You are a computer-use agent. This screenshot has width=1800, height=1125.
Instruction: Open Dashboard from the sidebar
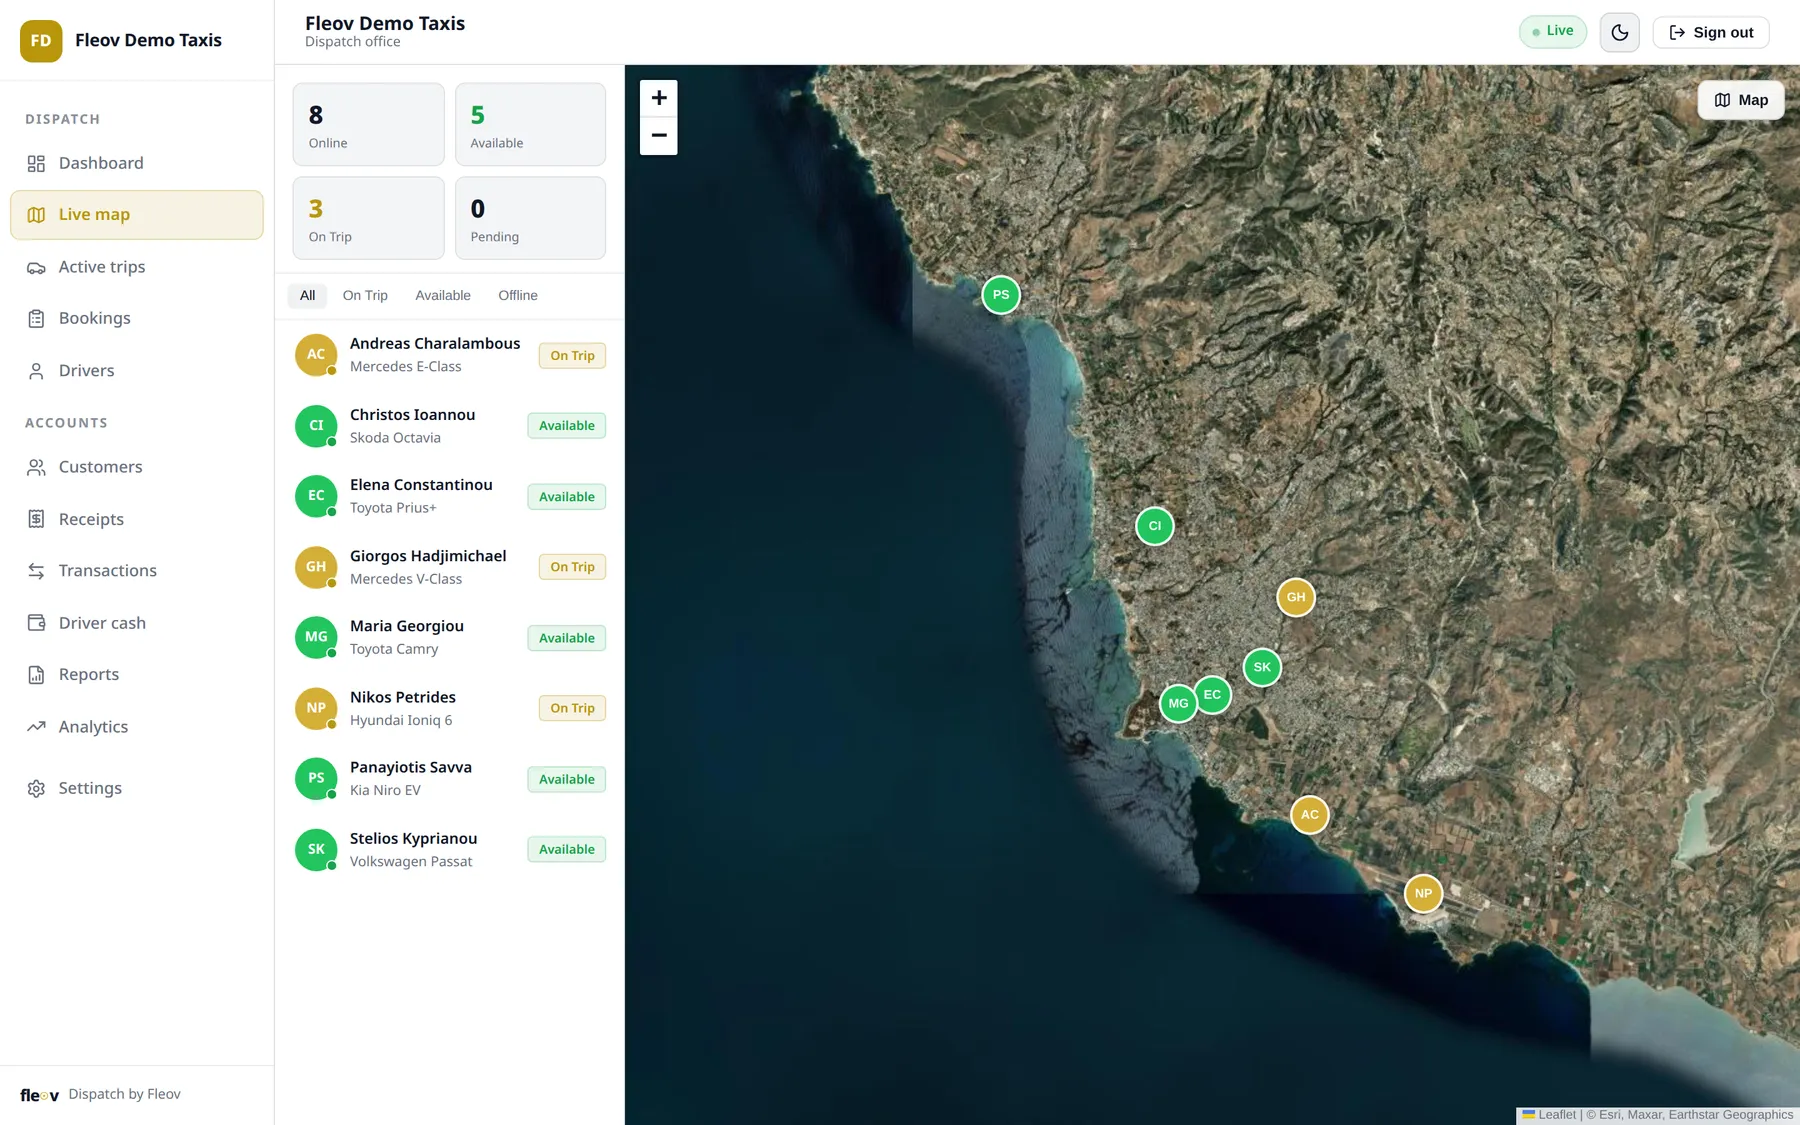tap(137, 163)
